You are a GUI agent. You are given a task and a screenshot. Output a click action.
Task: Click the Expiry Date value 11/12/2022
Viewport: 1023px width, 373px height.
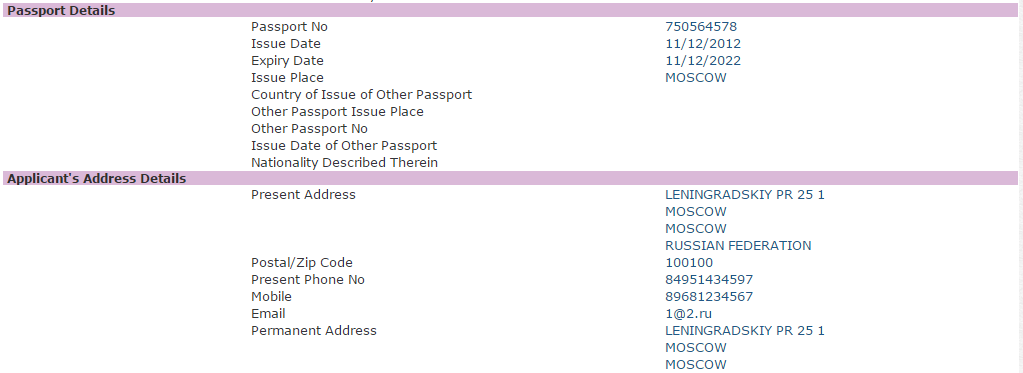[703, 61]
